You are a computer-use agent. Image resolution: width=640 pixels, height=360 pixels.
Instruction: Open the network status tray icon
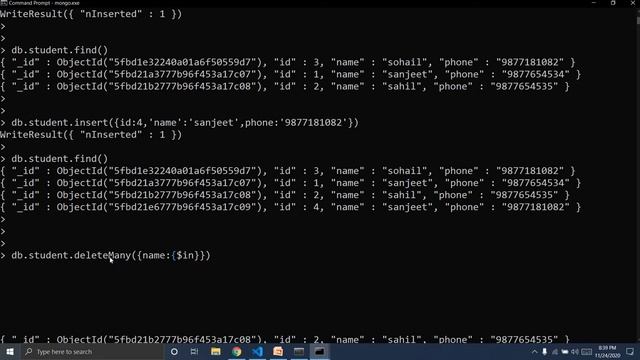coord(555,351)
